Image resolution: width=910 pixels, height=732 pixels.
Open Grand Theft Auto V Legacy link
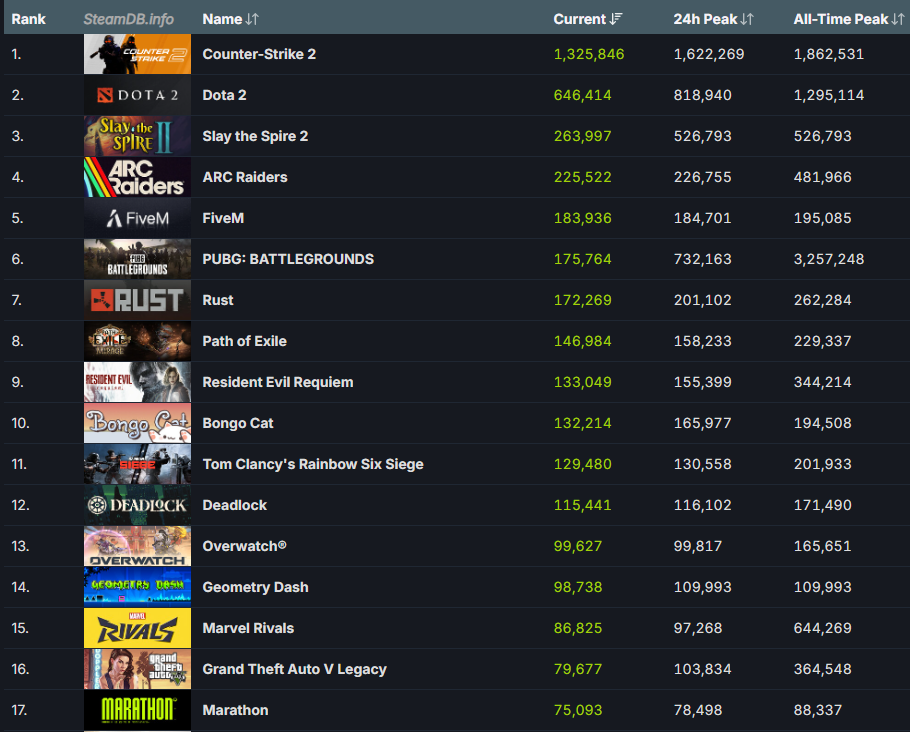[x=294, y=669]
